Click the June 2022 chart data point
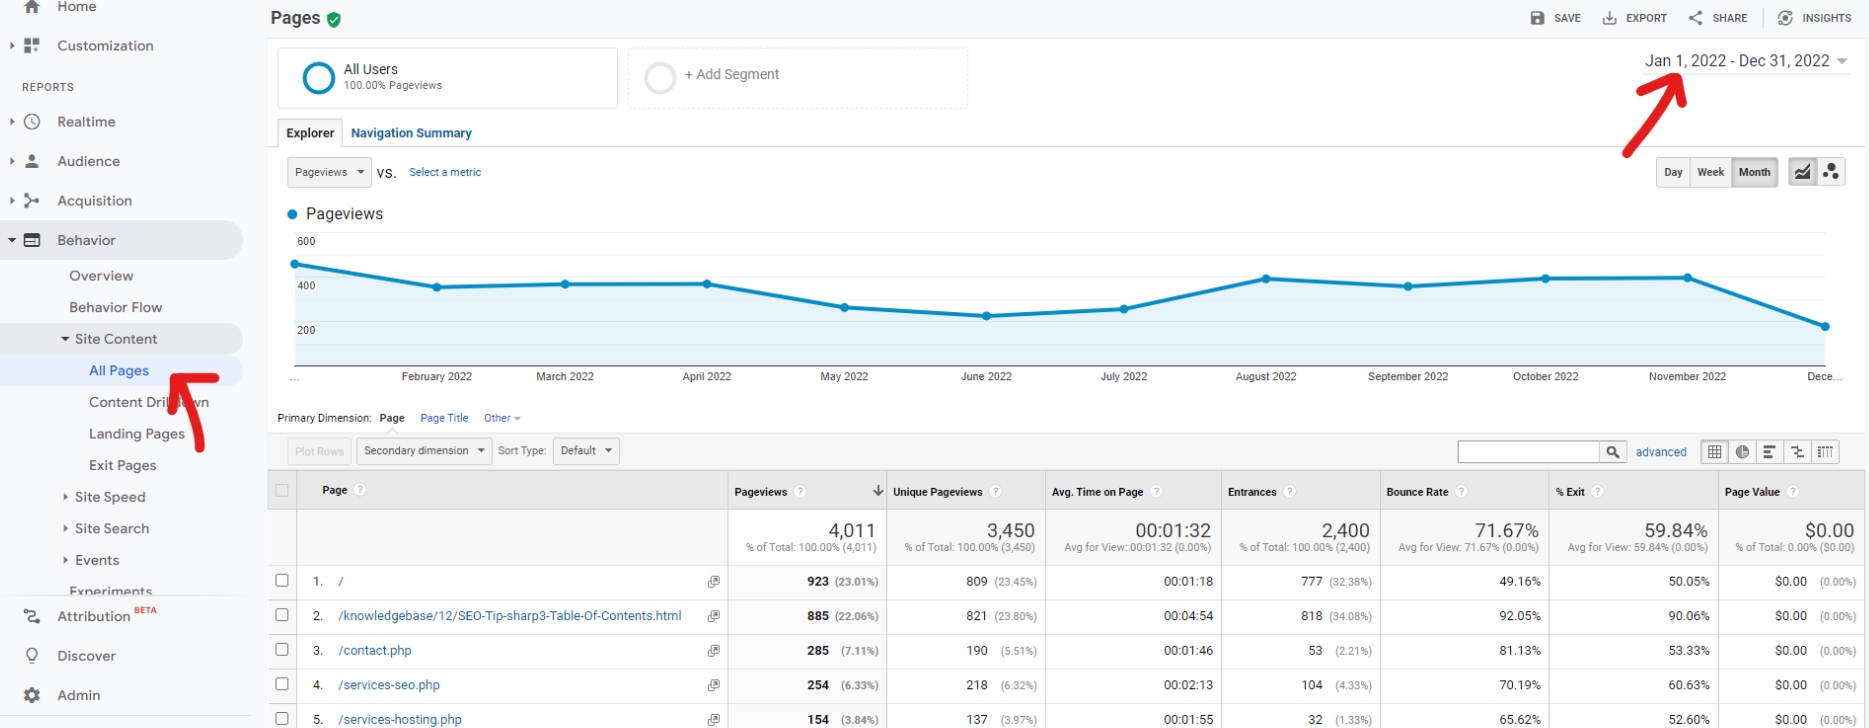 [986, 316]
